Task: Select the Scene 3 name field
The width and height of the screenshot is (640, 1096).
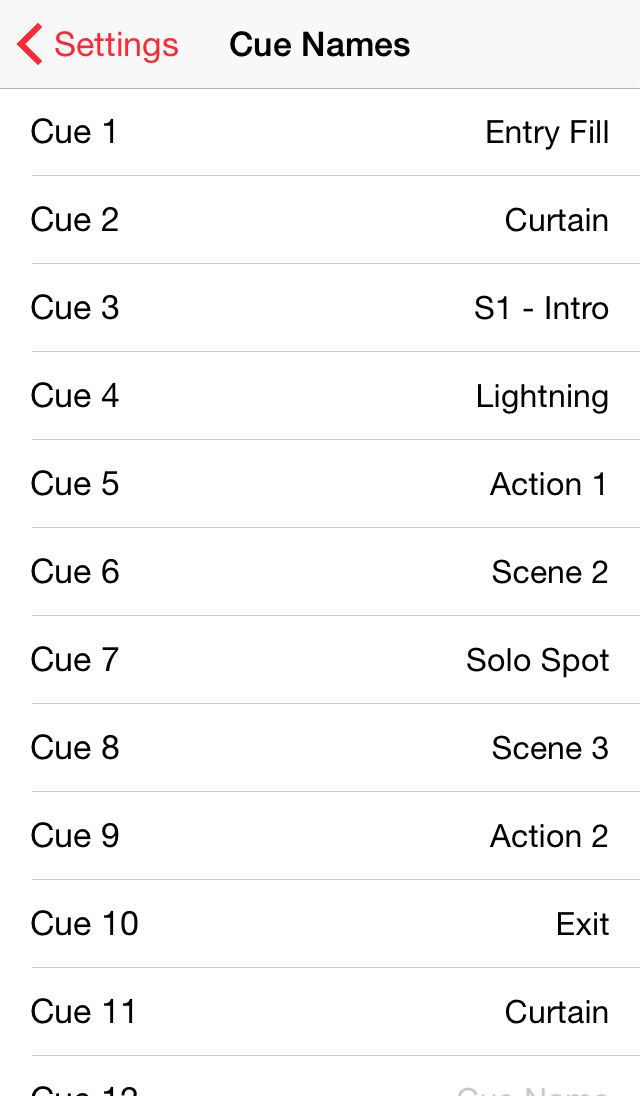Action: pos(549,748)
